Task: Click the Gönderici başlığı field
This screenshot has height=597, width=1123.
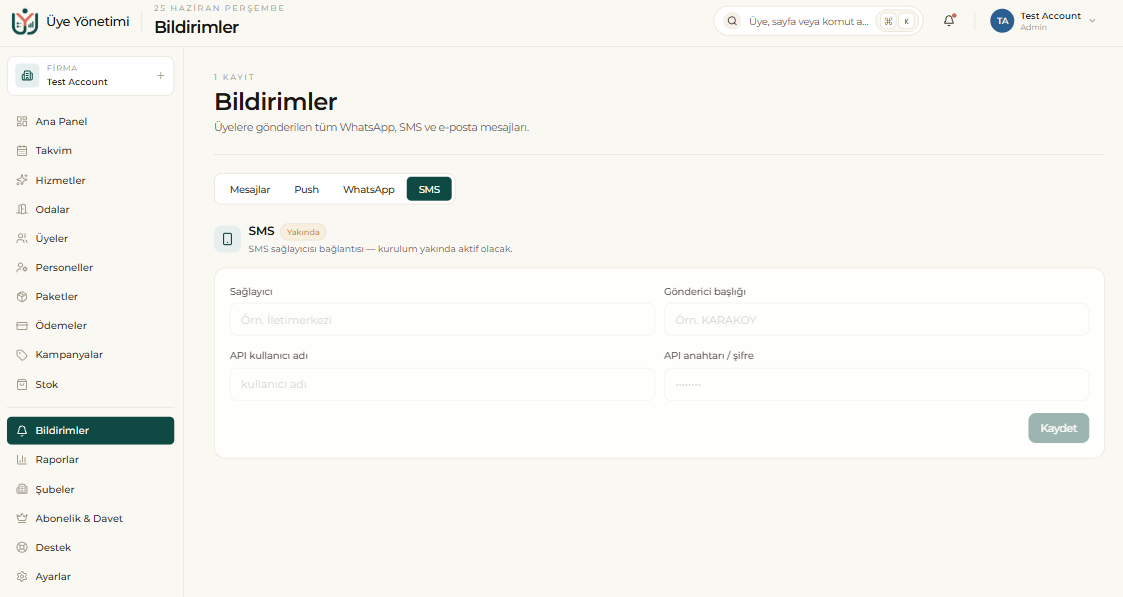Action: [876, 320]
